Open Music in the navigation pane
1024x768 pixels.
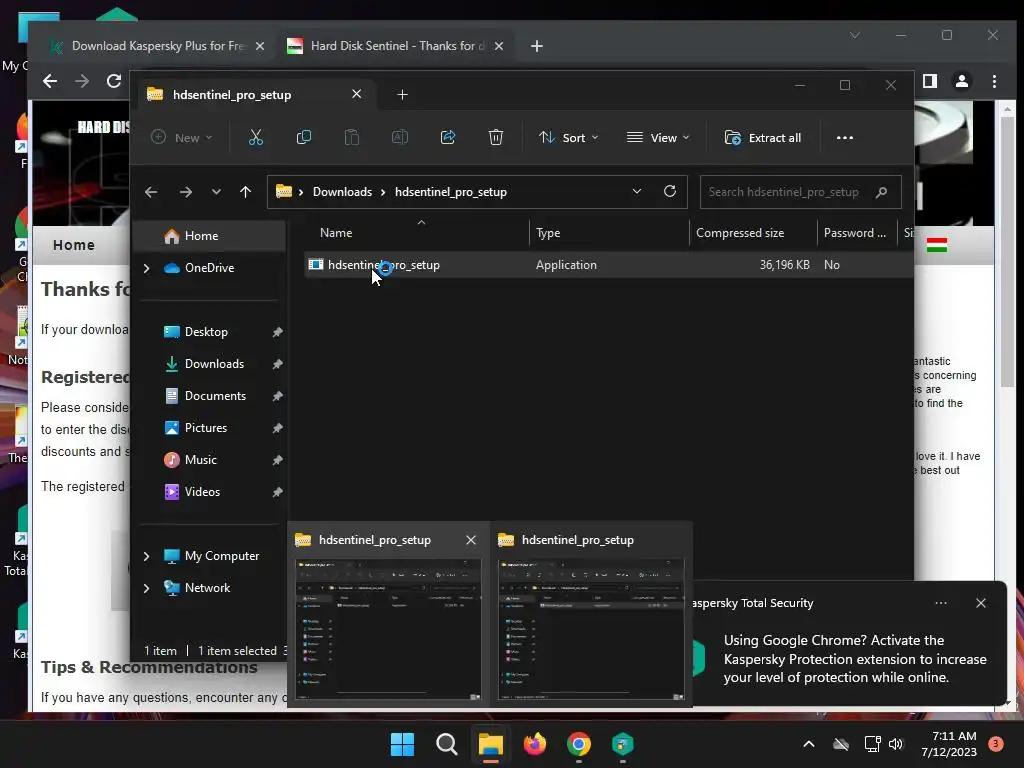[x=200, y=460]
